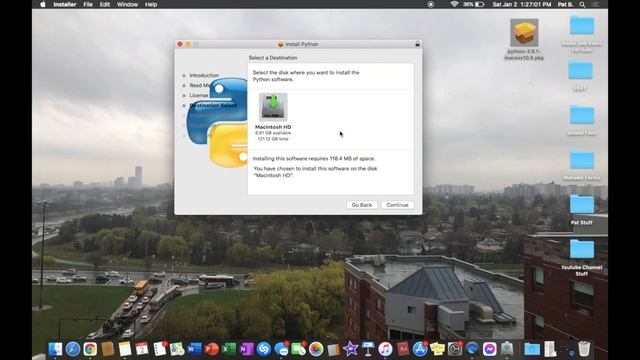This screenshot has width=640, height=360.
Task: Open the Trash in the Dock
Action: point(584,349)
